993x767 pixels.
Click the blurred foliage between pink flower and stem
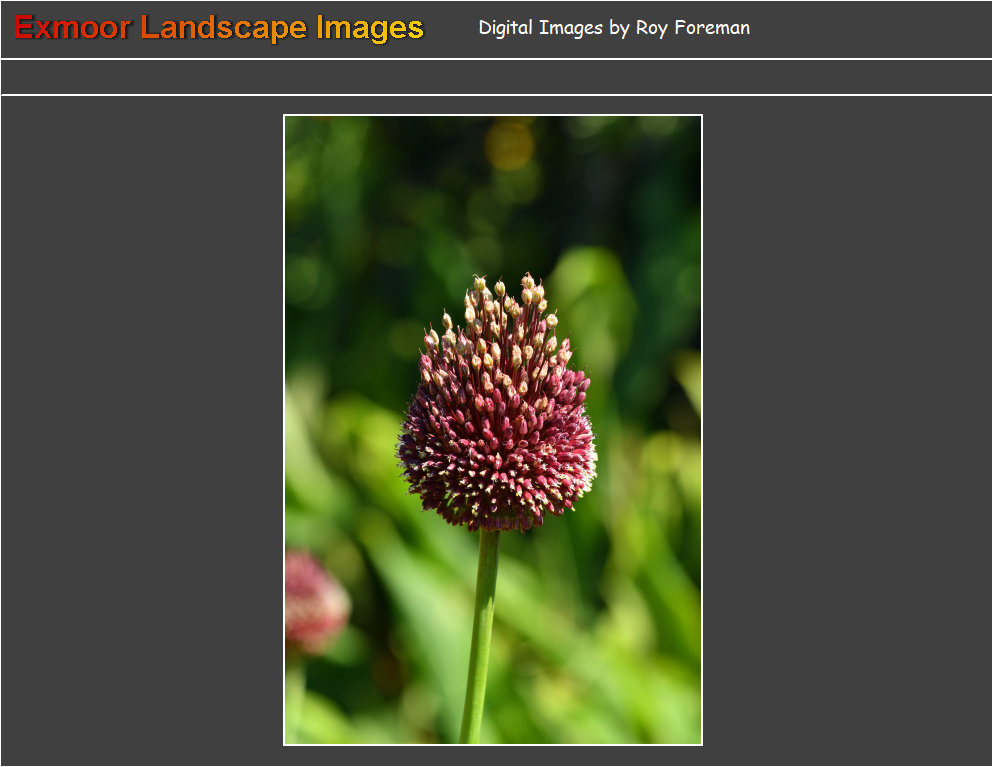point(400,620)
